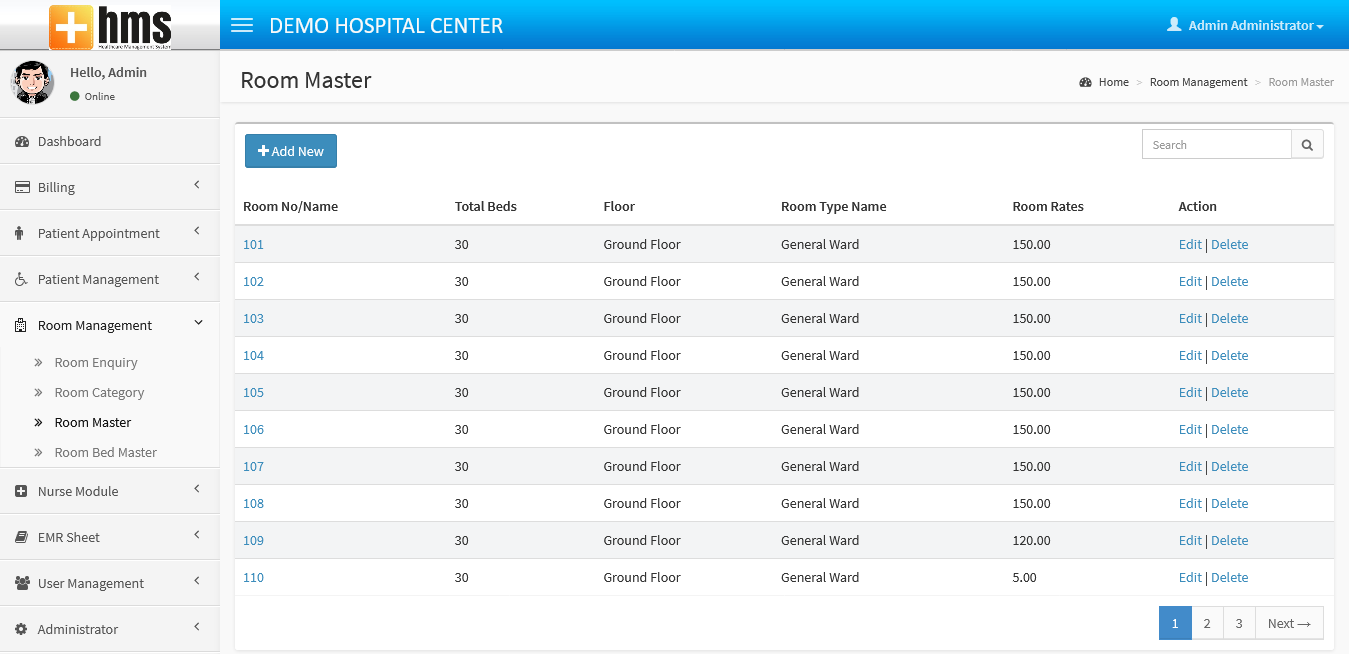Expand the Patient Appointment menu chevron

[197, 231]
